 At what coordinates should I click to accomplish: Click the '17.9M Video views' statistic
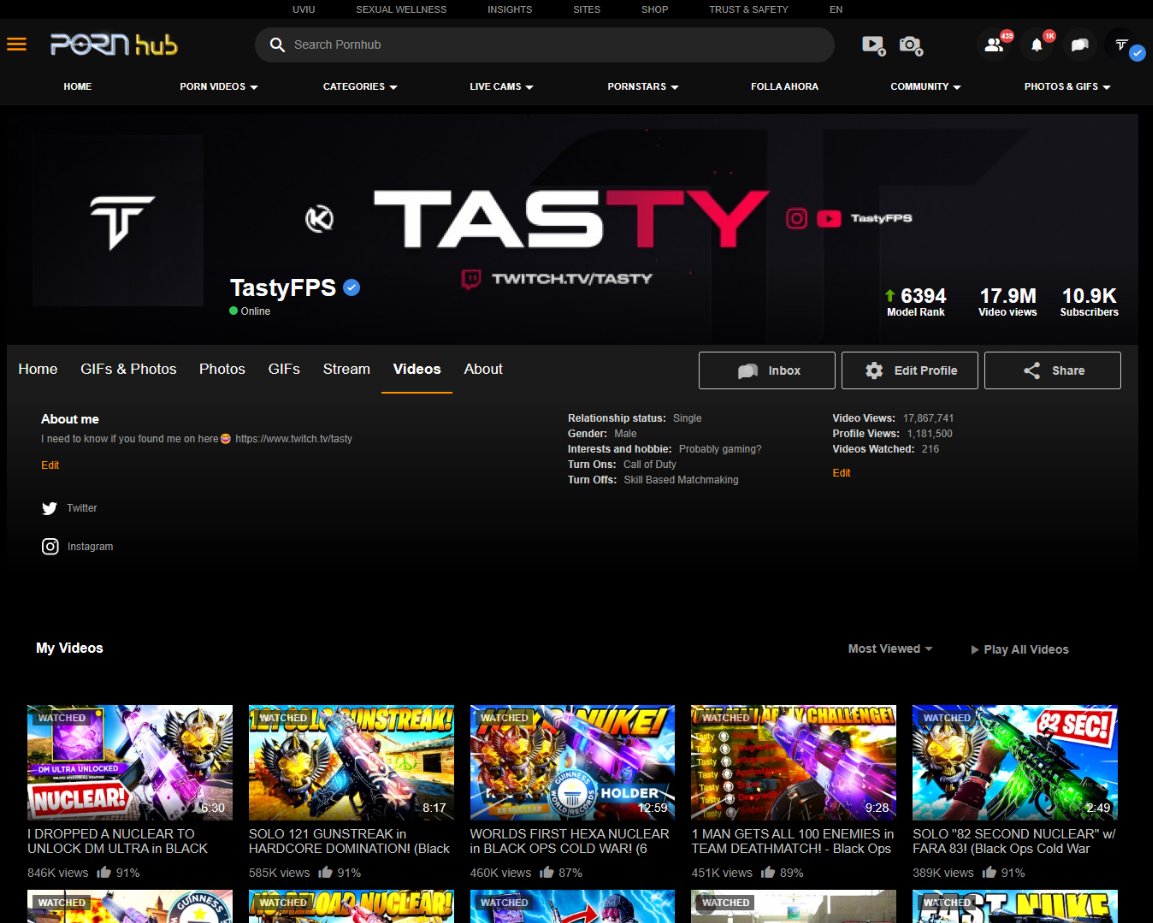1007,302
